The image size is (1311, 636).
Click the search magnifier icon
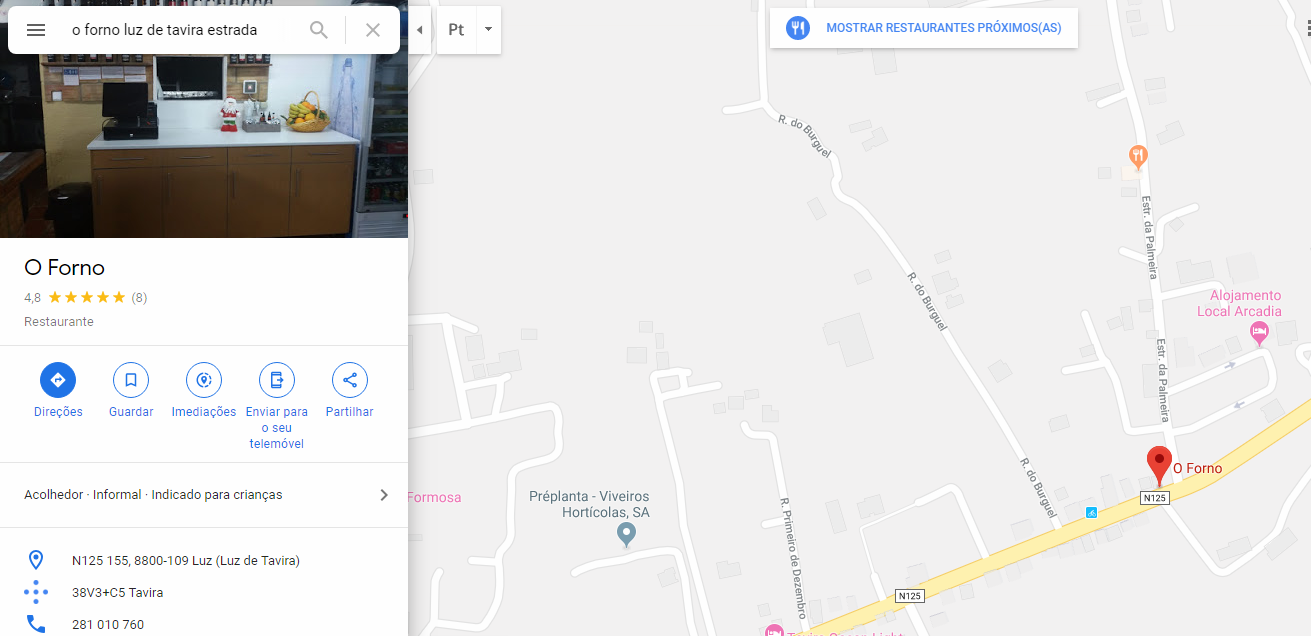coord(319,30)
